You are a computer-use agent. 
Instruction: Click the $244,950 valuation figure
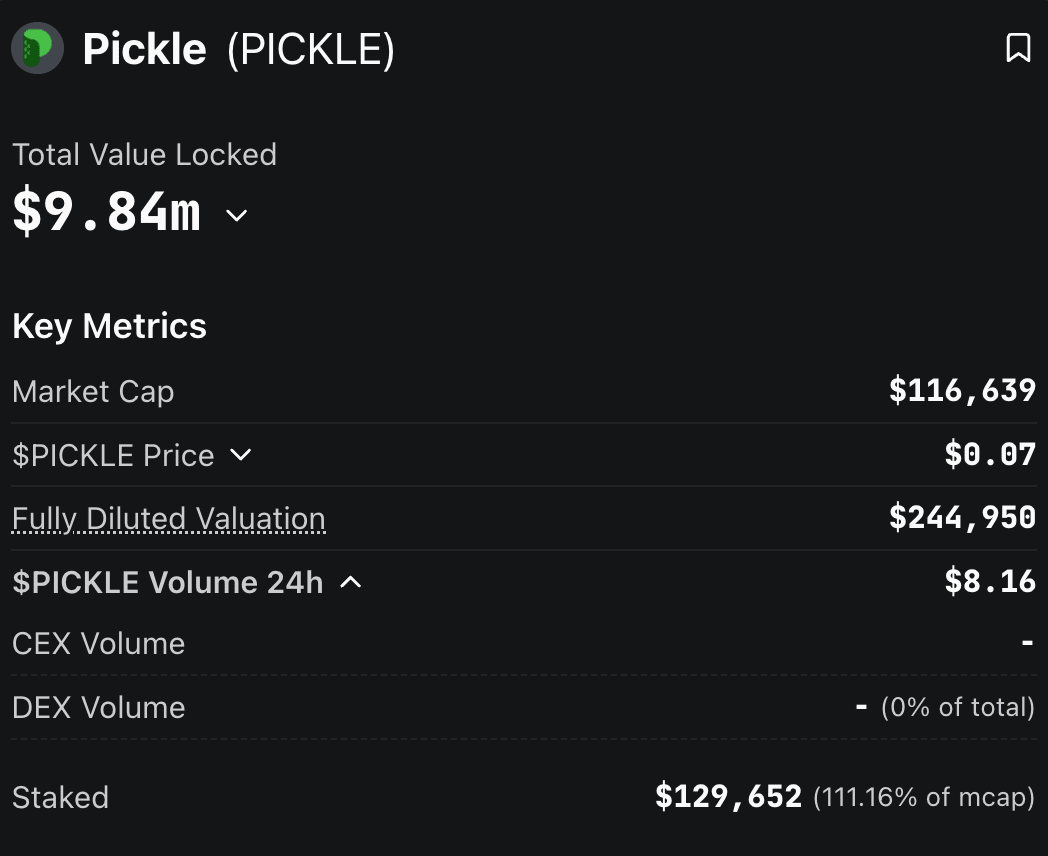coord(962,517)
